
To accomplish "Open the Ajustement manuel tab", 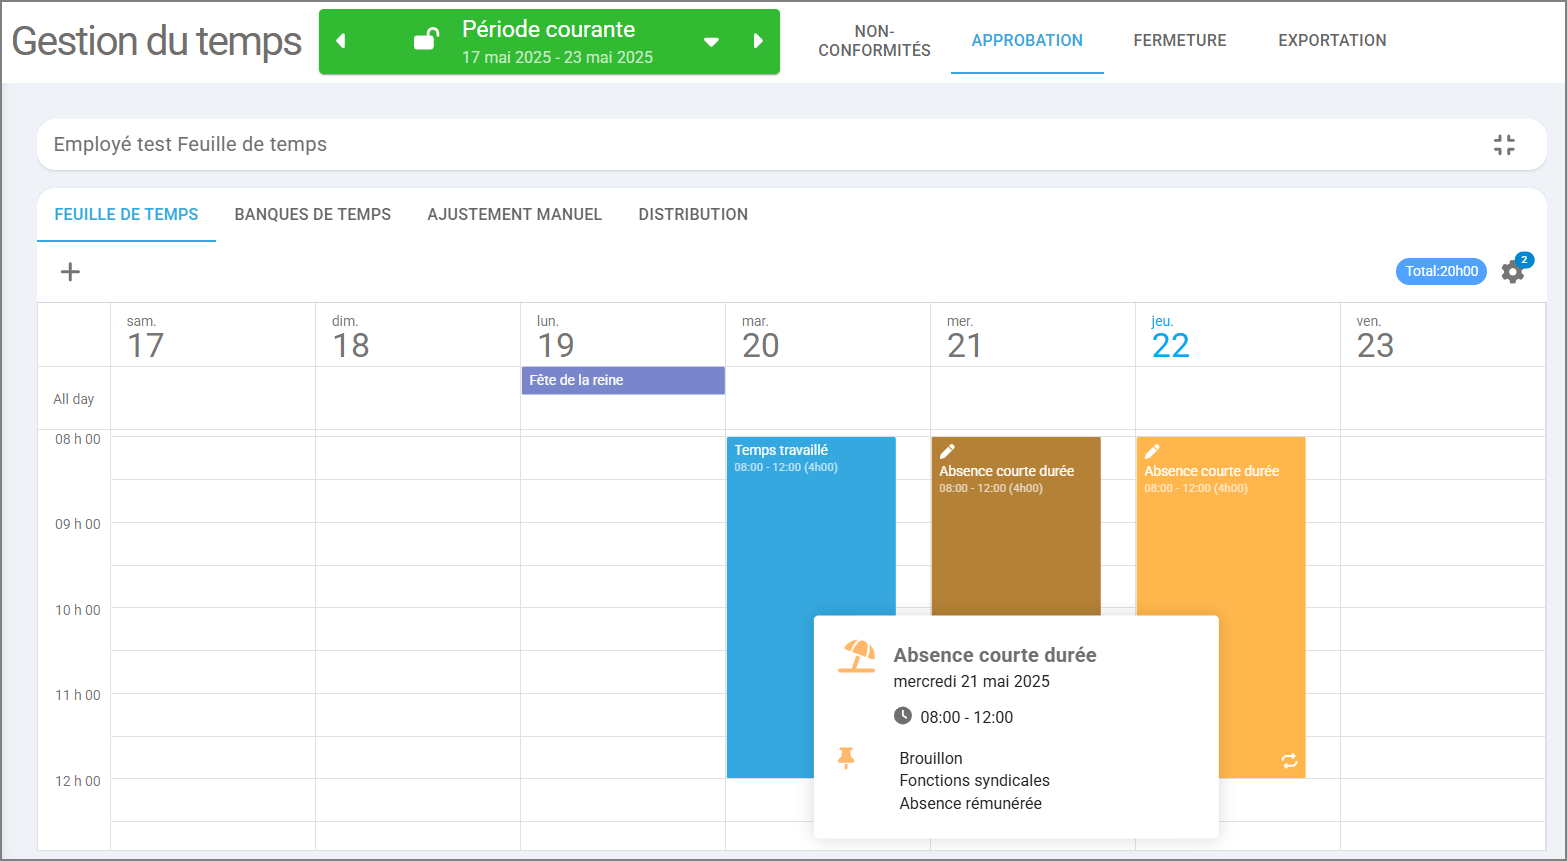I will coord(515,215).
